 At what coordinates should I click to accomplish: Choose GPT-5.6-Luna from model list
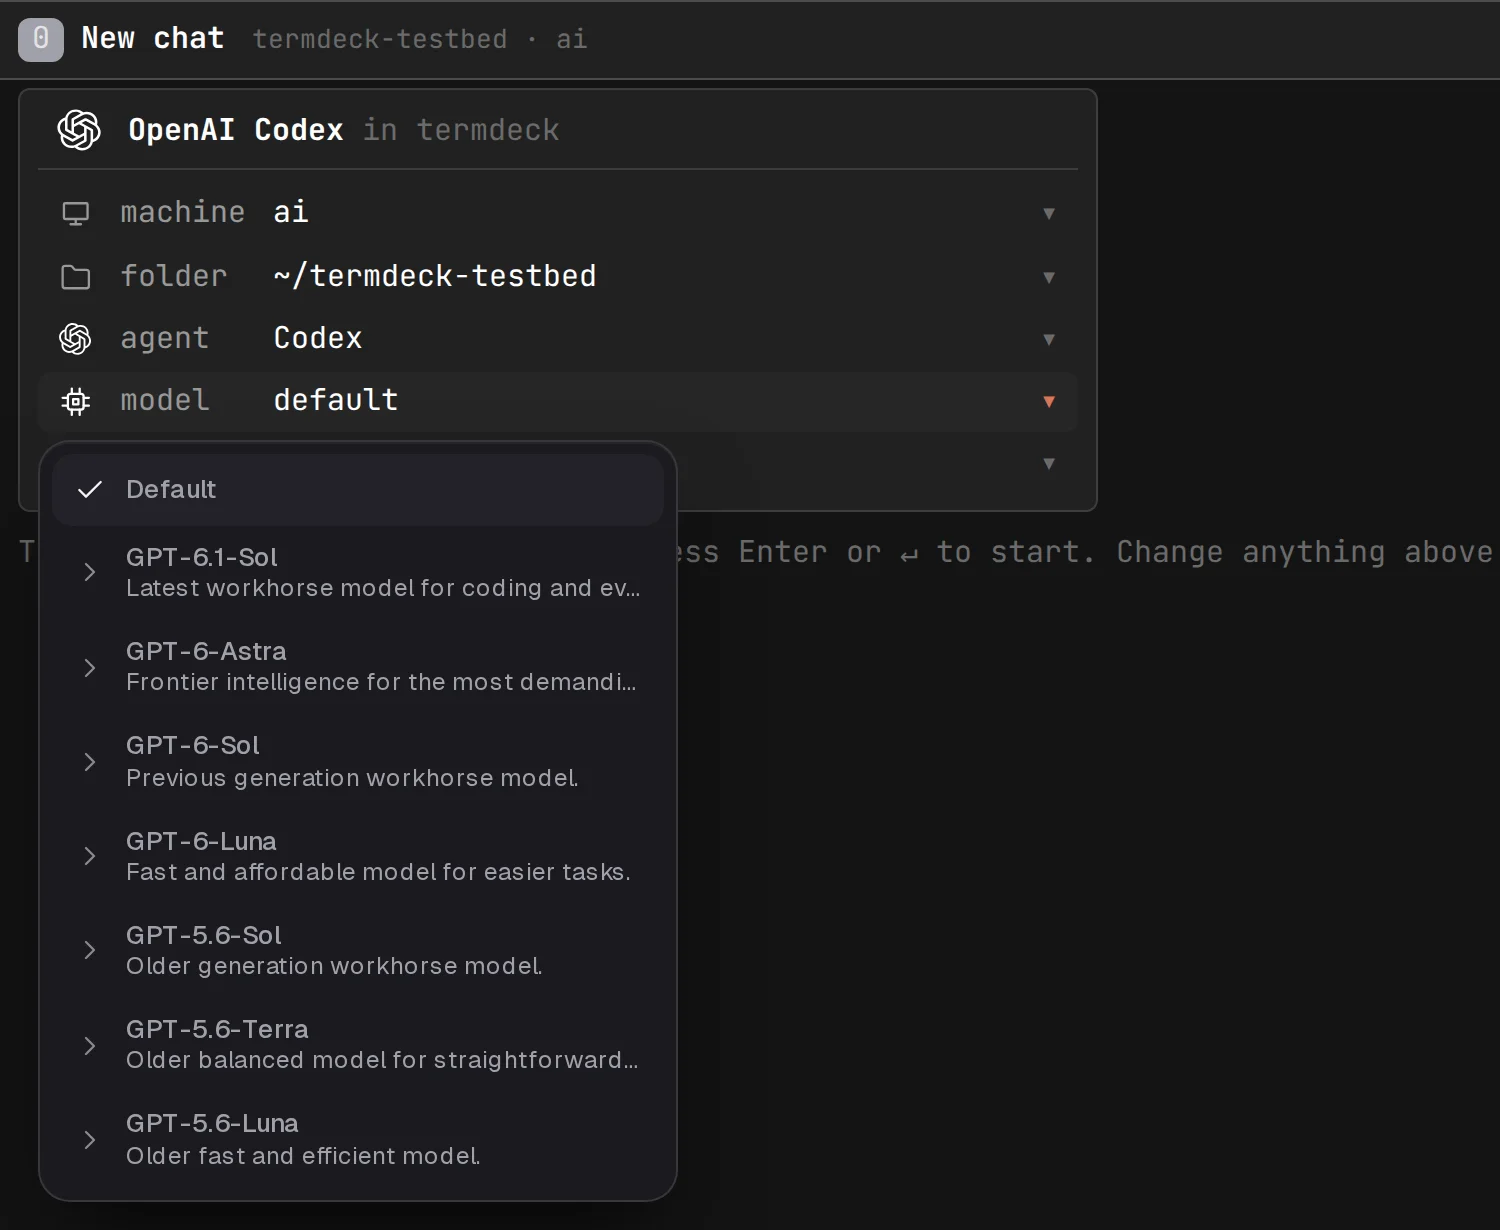[358, 1140]
